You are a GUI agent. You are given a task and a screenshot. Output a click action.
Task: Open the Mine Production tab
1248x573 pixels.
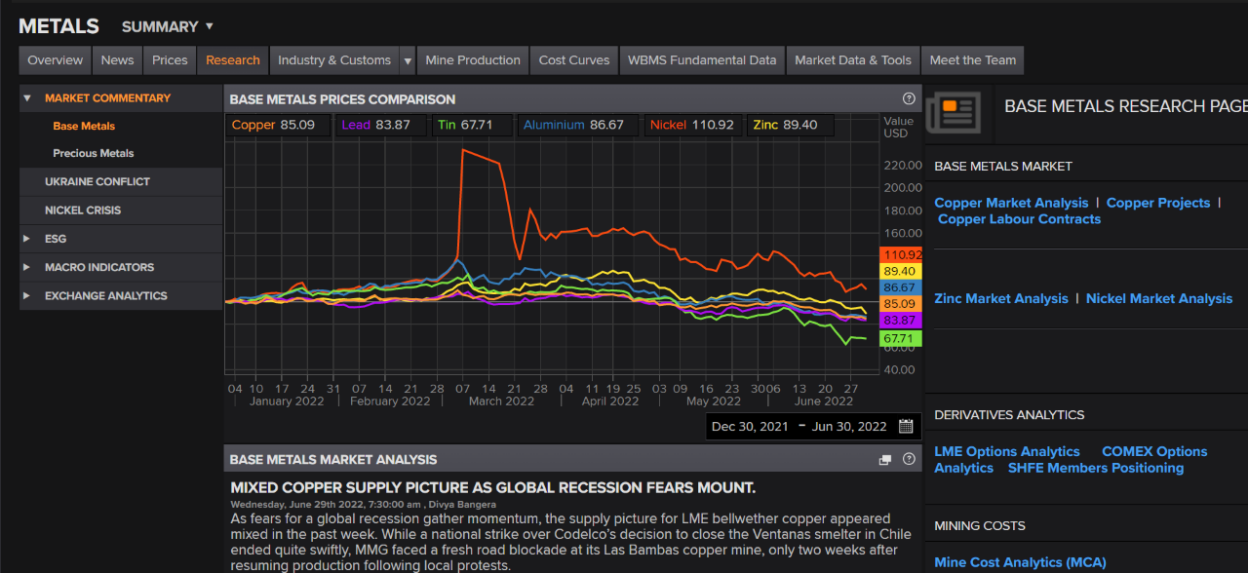[473, 60]
